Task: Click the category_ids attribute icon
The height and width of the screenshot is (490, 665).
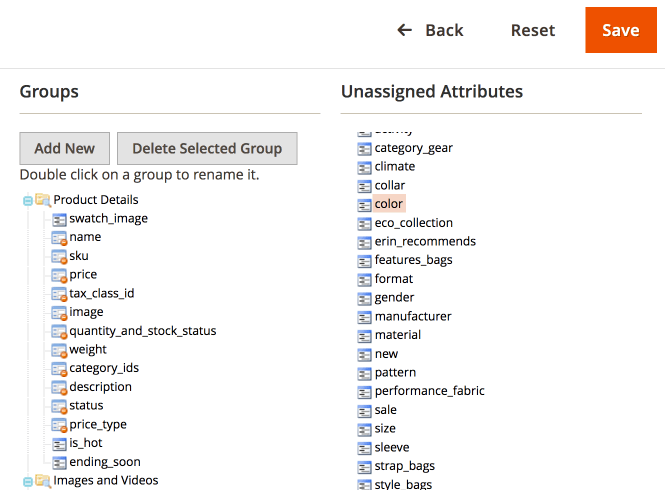Action: (59, 369)
